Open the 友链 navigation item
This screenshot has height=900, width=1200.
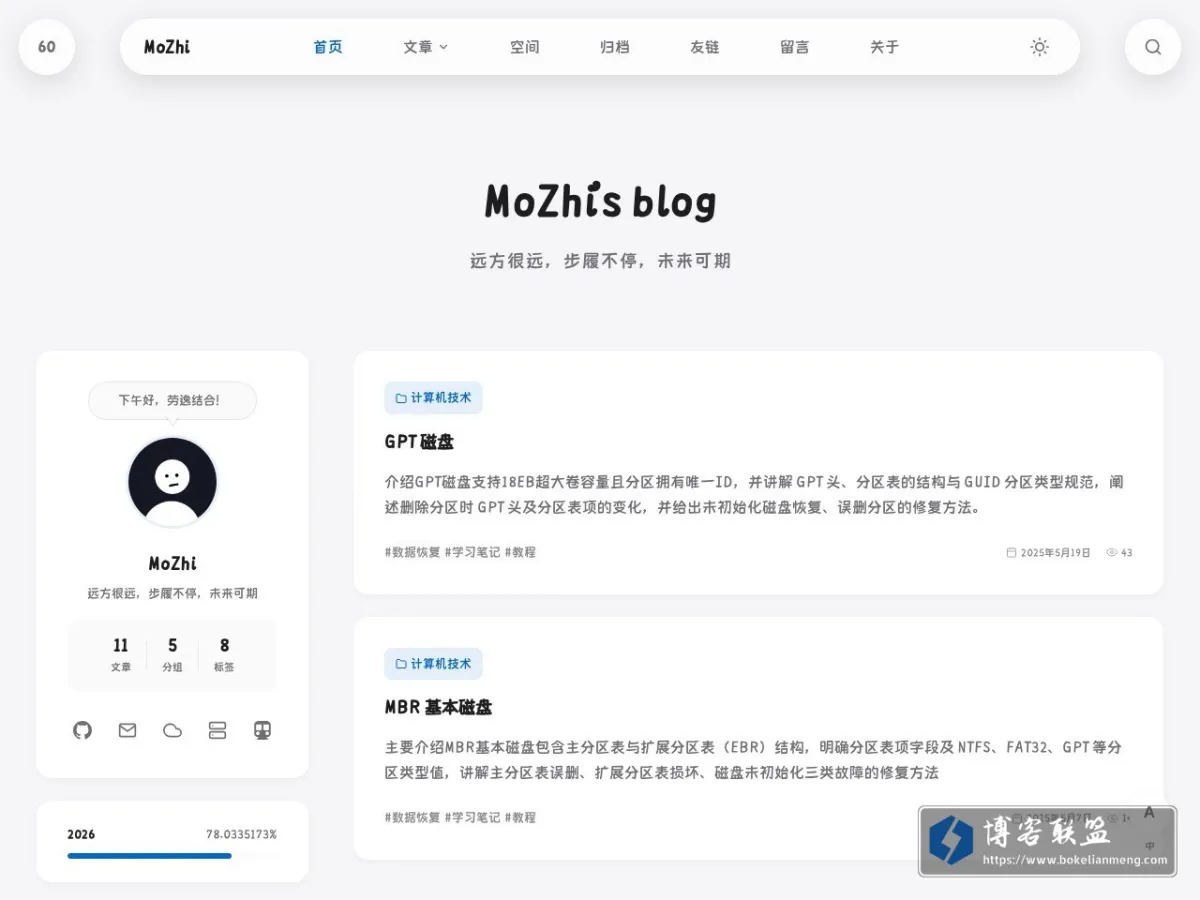point(704,47)
